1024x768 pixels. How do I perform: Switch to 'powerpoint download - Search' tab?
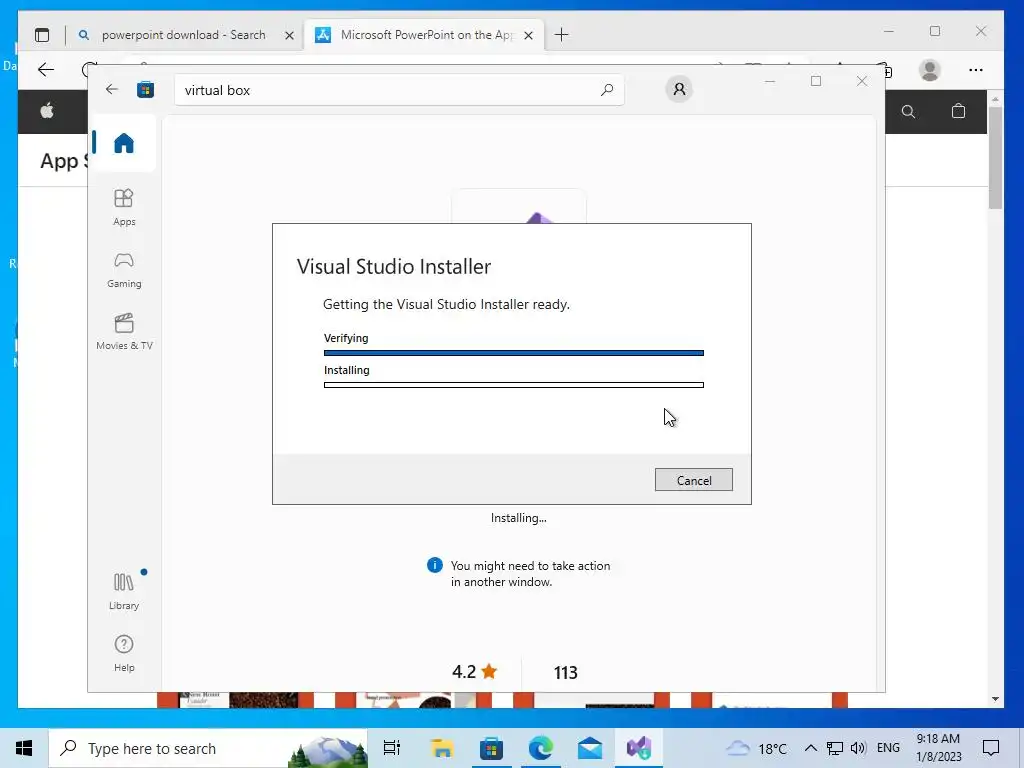183,35
